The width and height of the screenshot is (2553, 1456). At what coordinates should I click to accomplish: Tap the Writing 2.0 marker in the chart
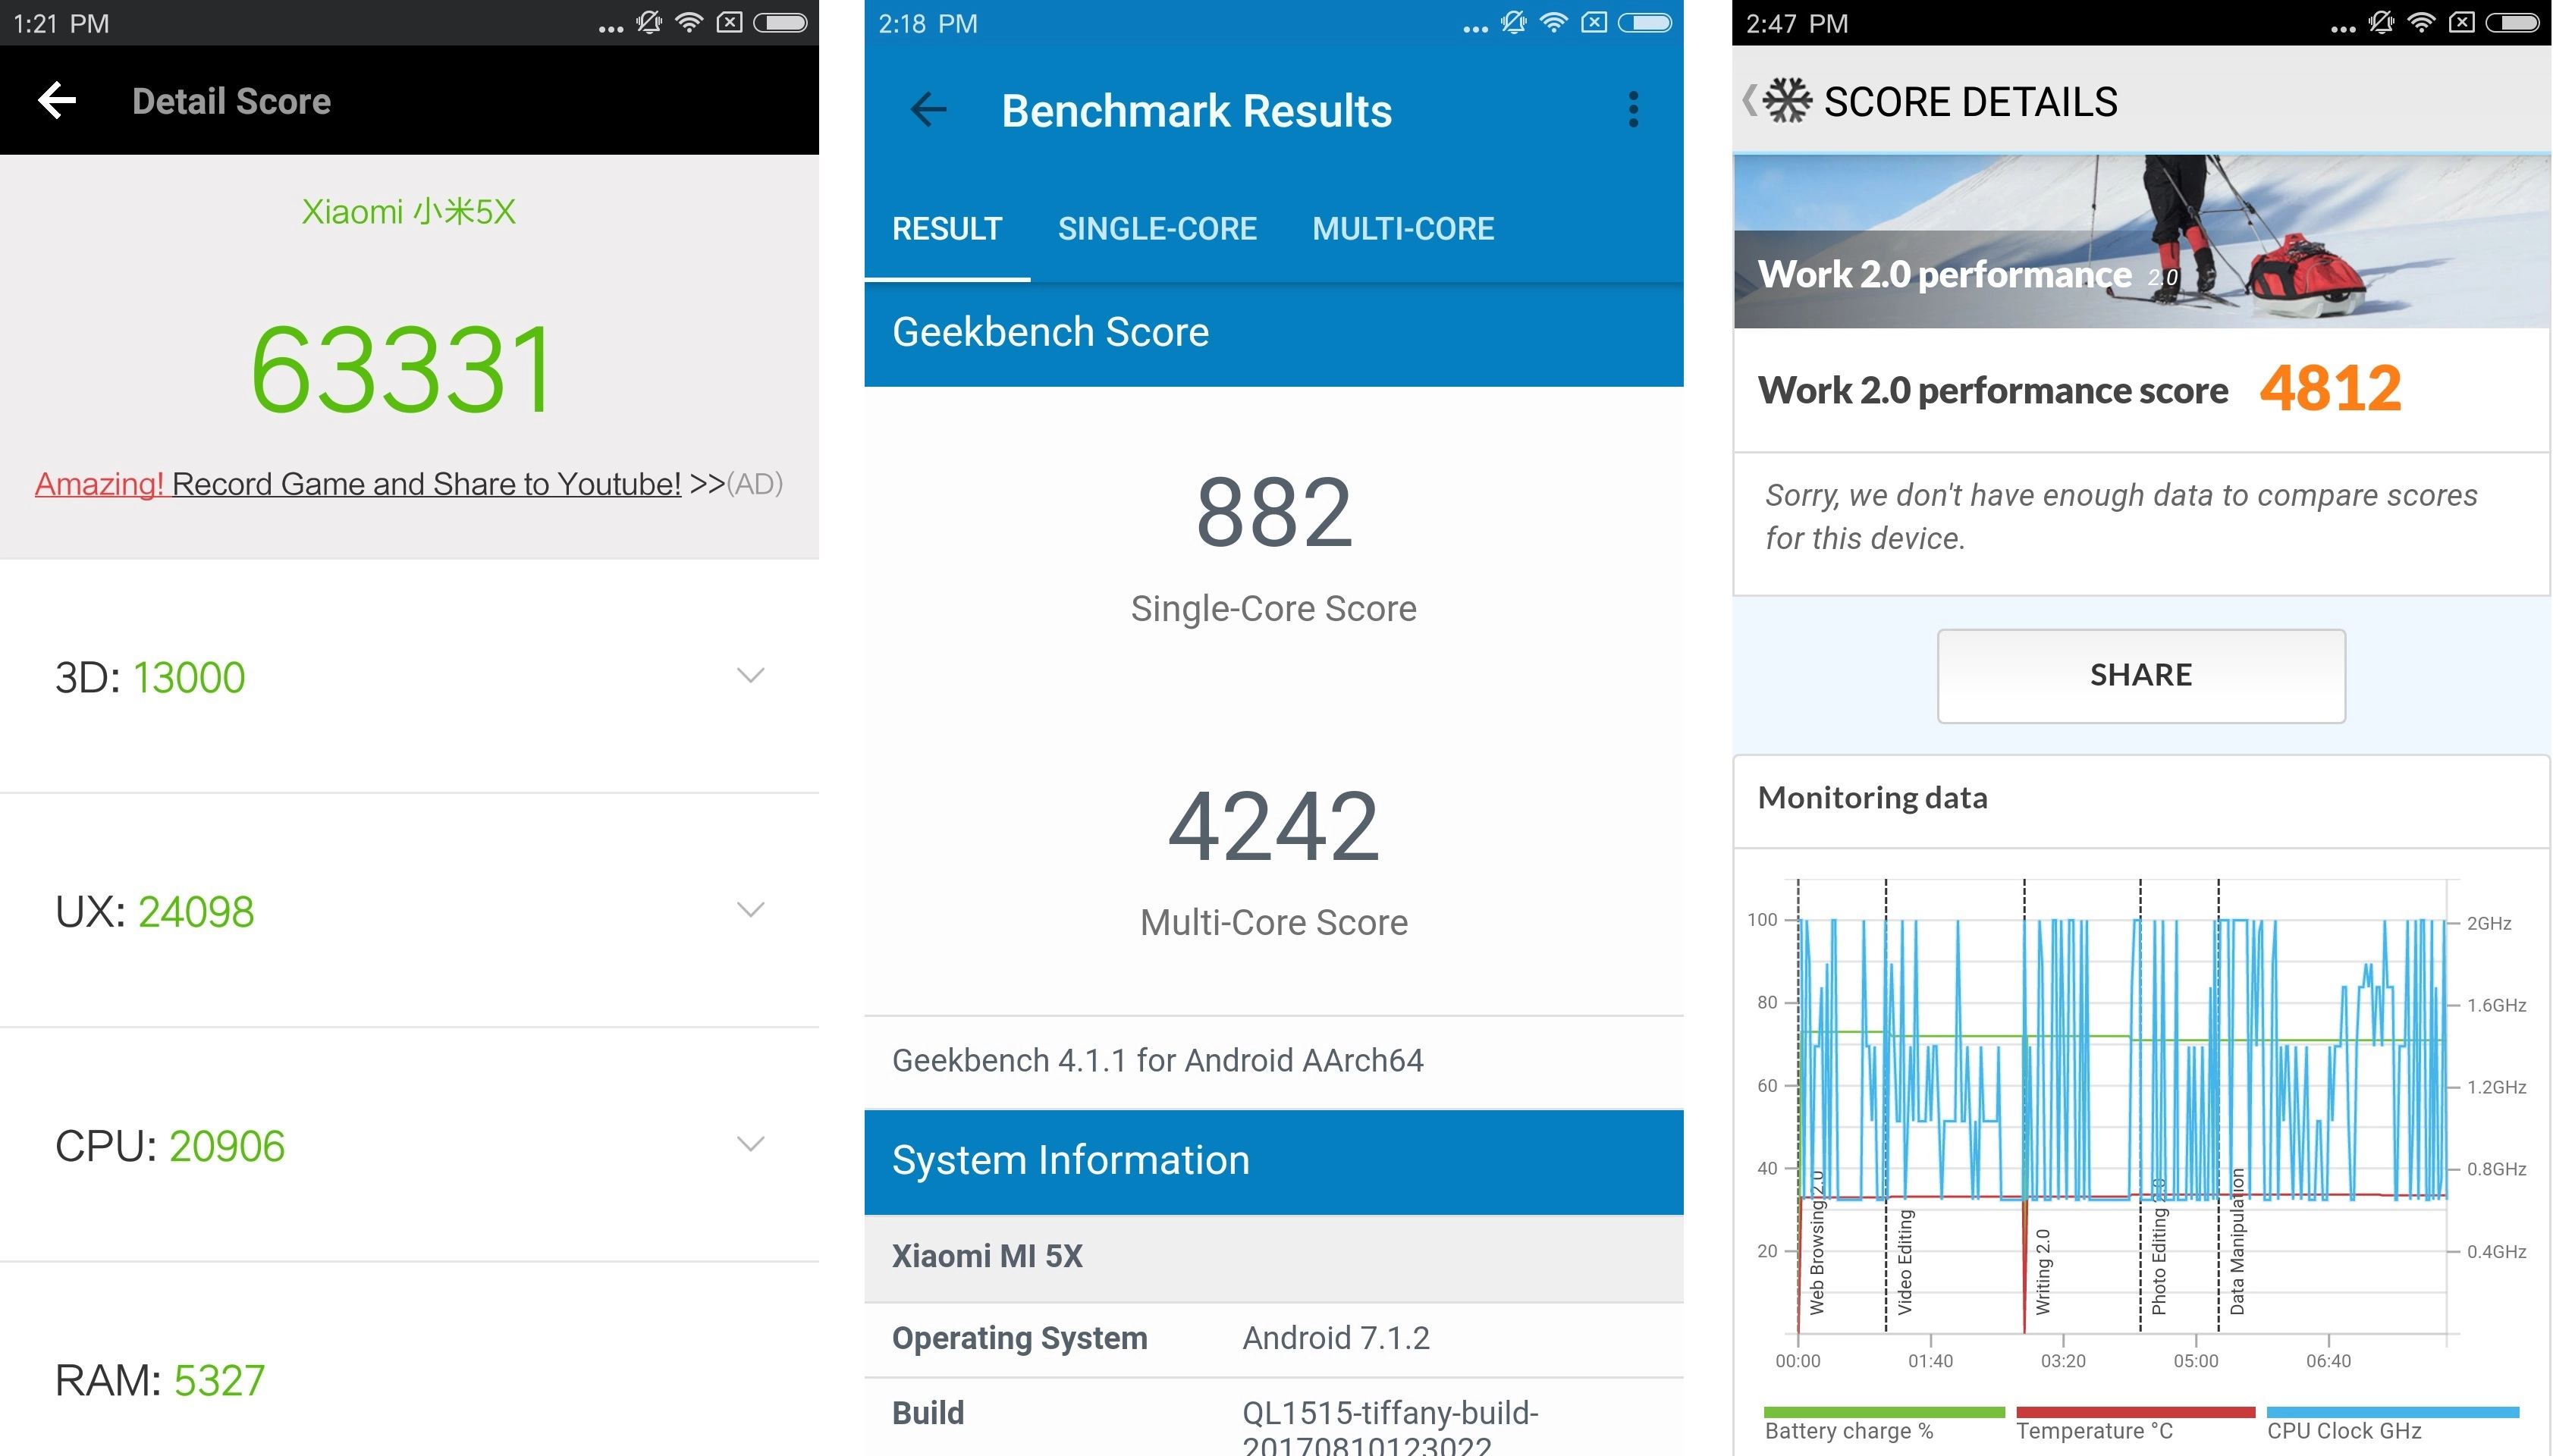point(2042,1272)
